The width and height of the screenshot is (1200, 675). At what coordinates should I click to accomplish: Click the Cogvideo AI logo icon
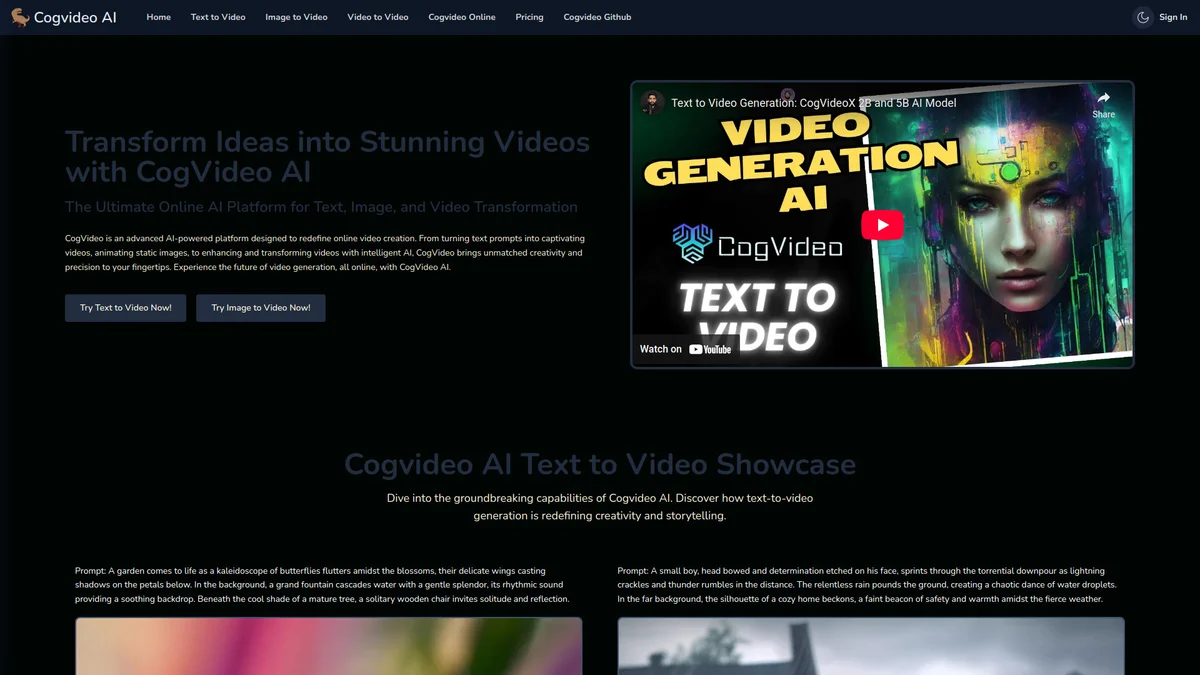click(20, 17)
